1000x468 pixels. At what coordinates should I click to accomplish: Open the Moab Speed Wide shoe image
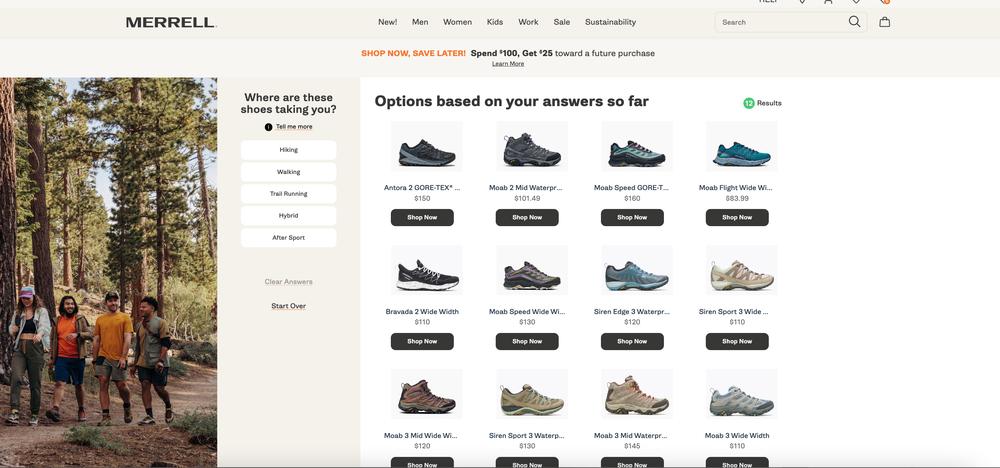[532, 270]
